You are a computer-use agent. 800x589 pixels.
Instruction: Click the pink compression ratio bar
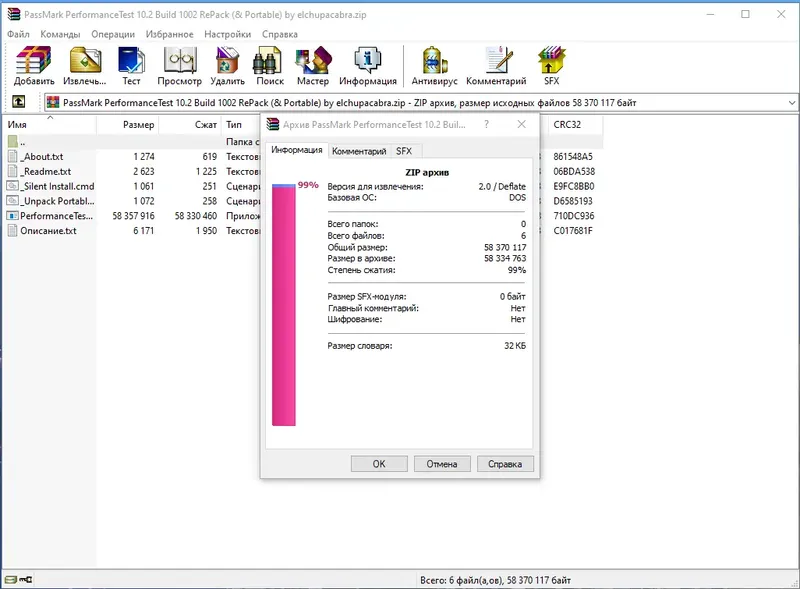pos(284,305)
